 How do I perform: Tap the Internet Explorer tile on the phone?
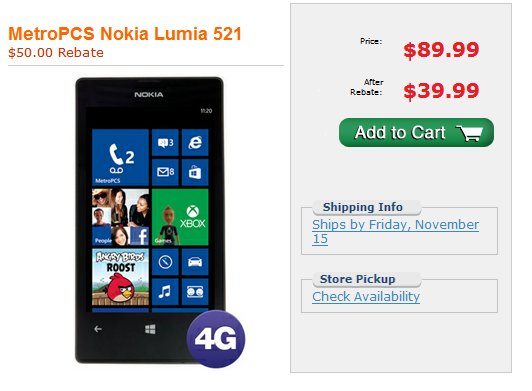pyautogui.click(x=195, y=142)
